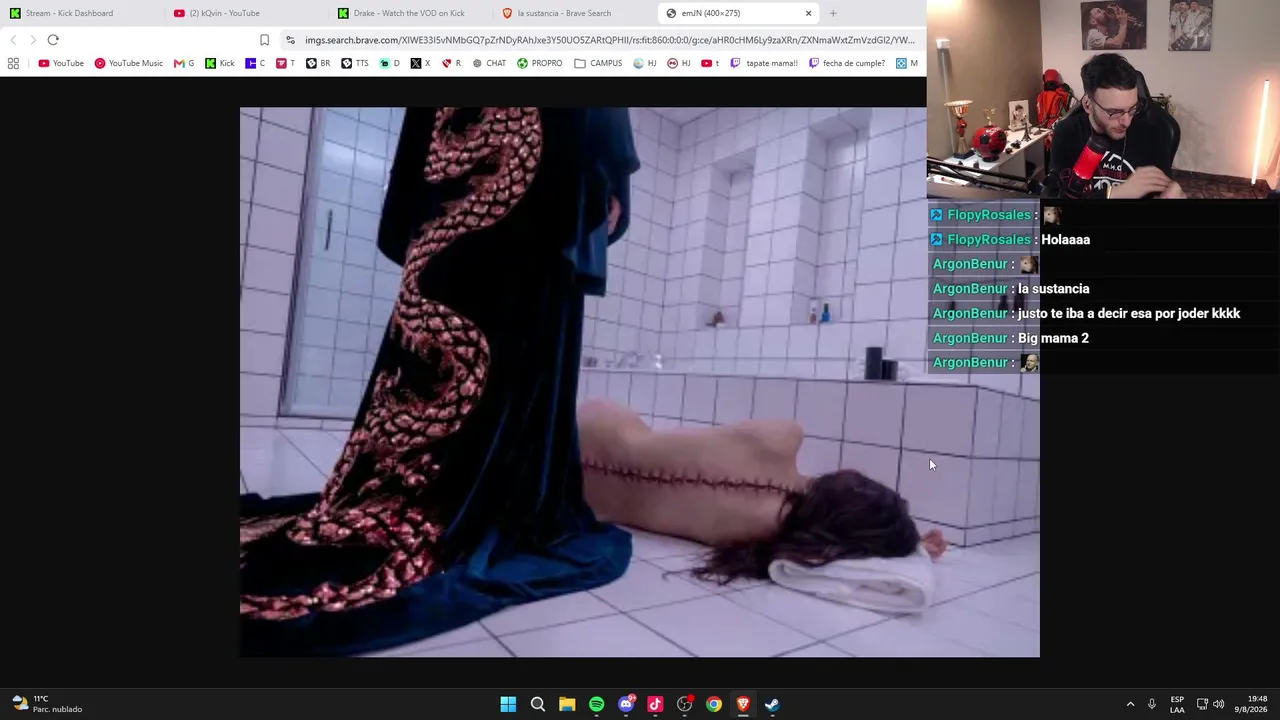The width and height of the screenshot is (1280, 720).
Task: Open the tapate mama!! bookmark
Action: (x=764, y=63)
